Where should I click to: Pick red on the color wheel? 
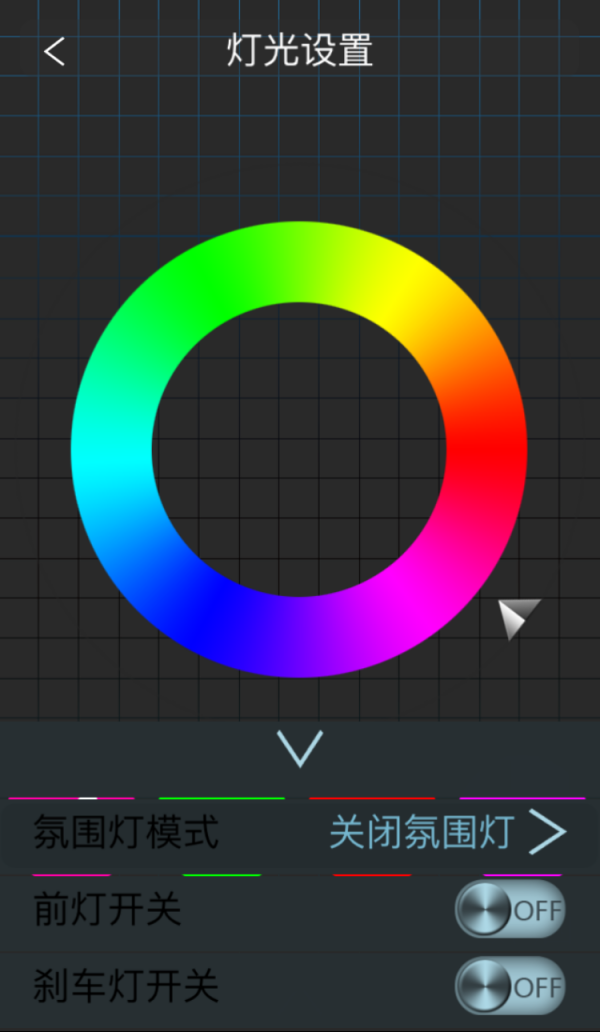(487, 449)
